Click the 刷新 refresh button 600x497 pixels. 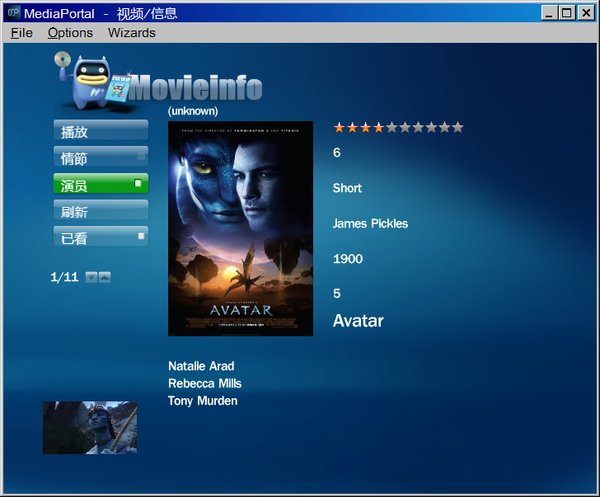point(101,210)
